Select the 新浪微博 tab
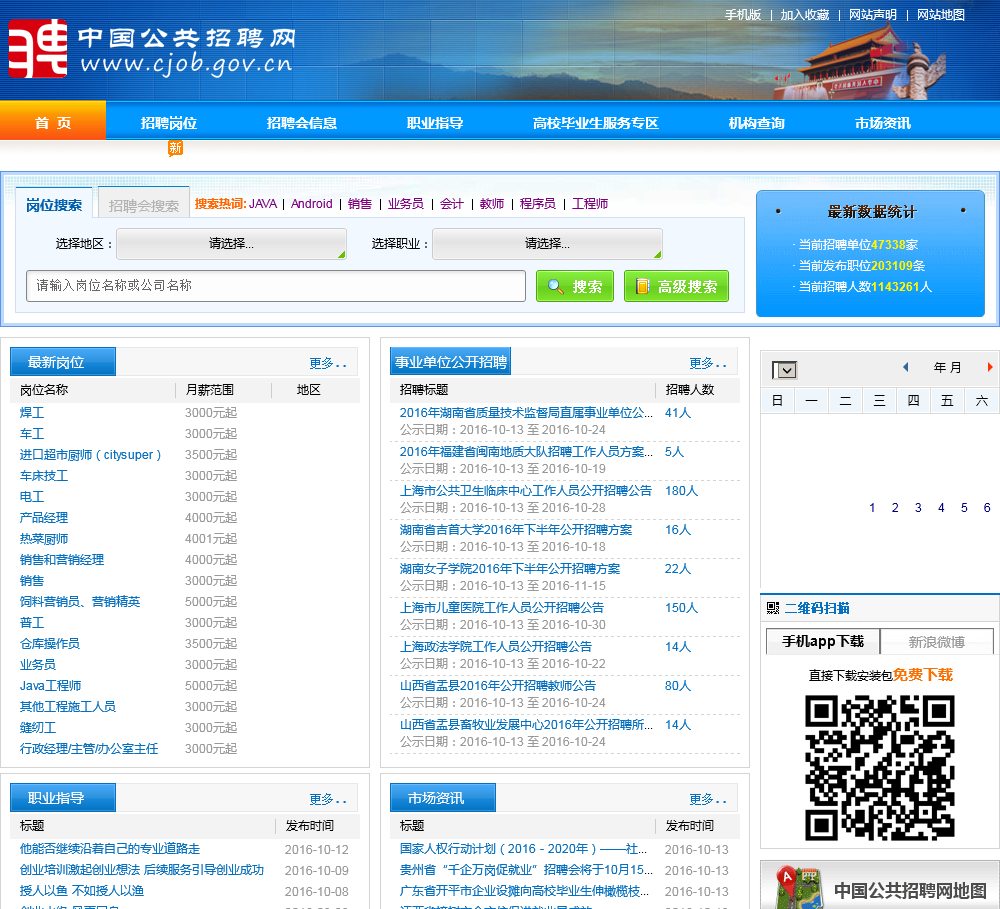The width and height of the screenshot is (1000, 909). [x=936, y=642]
